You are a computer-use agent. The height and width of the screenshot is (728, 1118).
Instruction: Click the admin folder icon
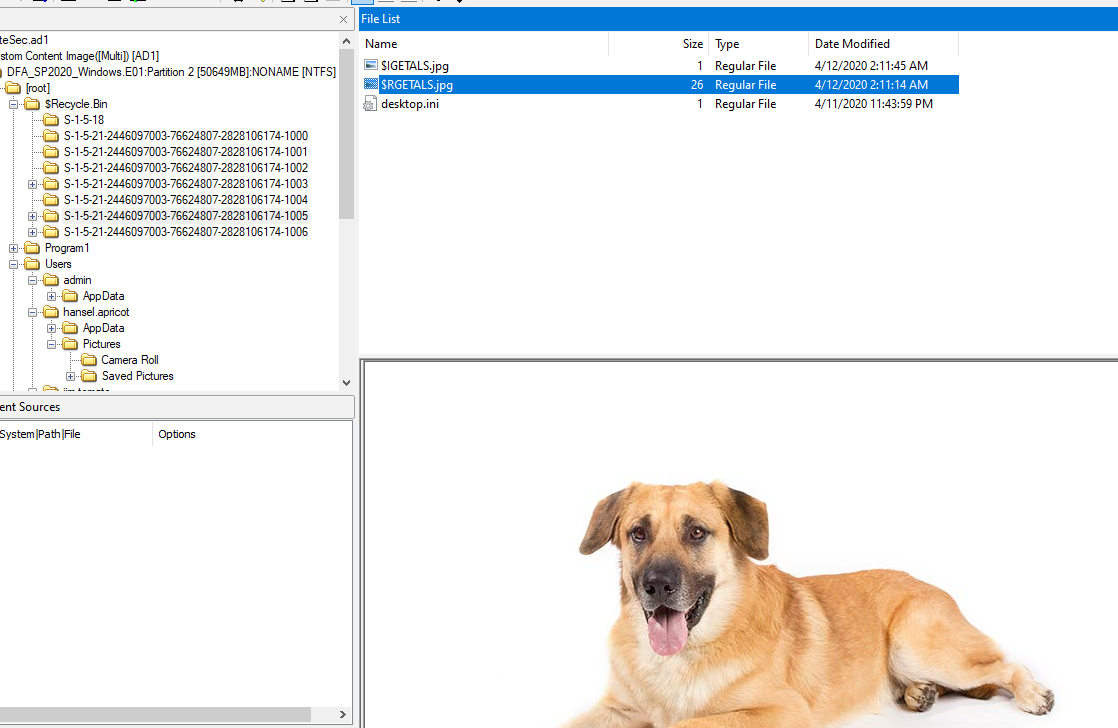tap(51, 280)
